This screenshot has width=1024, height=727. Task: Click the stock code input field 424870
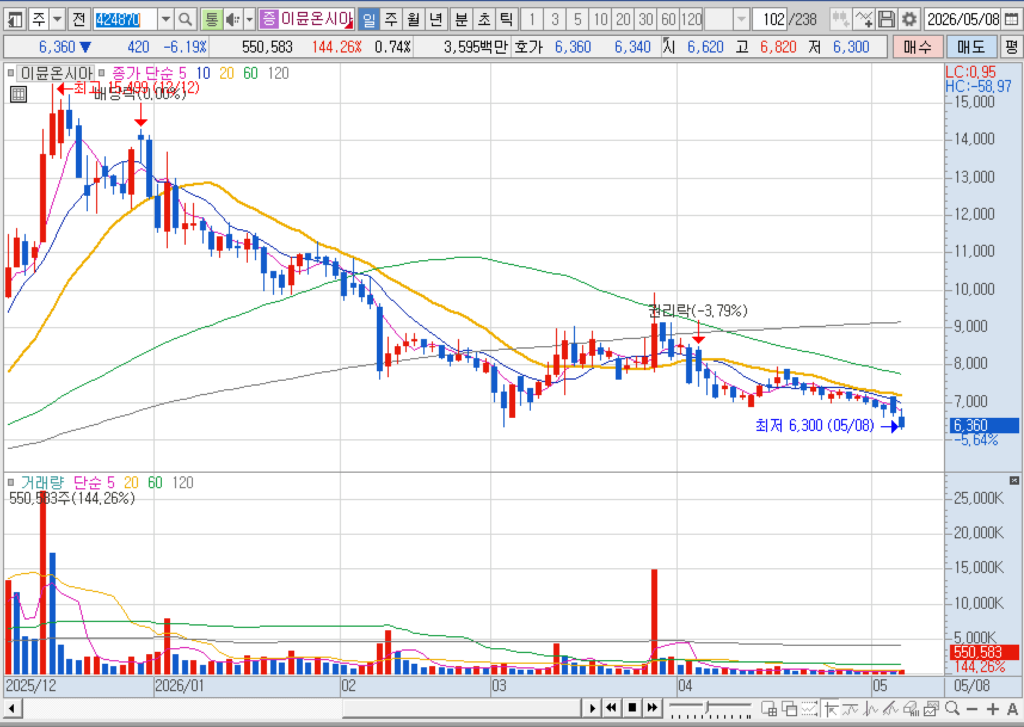tap(125, 20)
